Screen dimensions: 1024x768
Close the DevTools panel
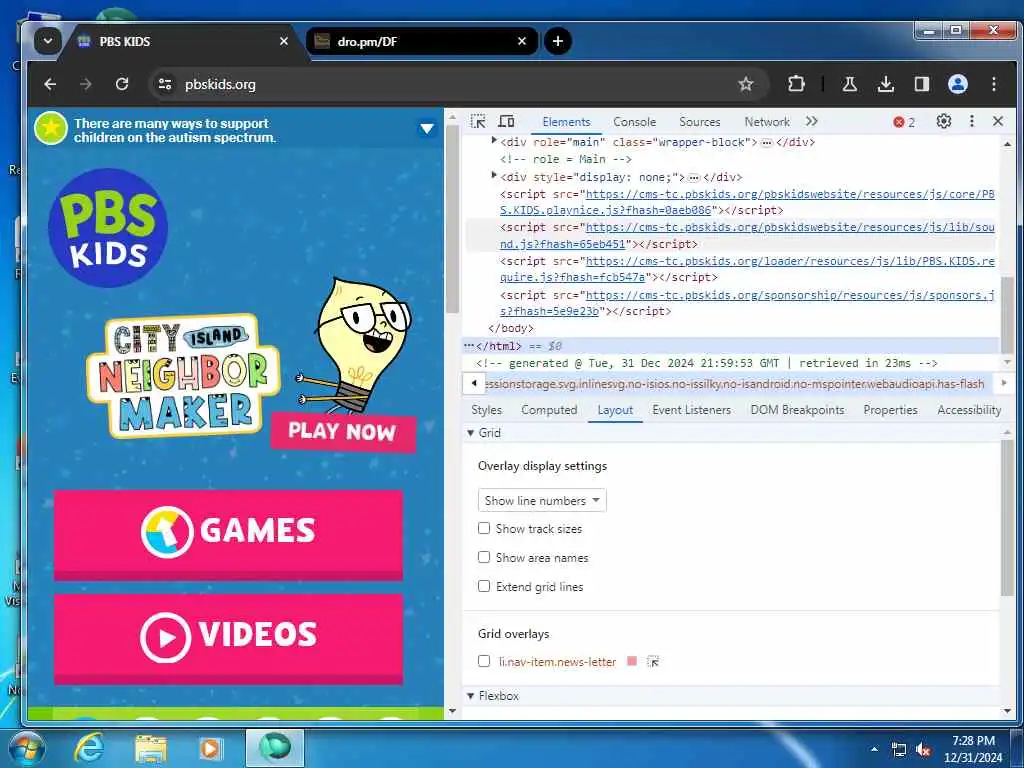tap(998, 121)
